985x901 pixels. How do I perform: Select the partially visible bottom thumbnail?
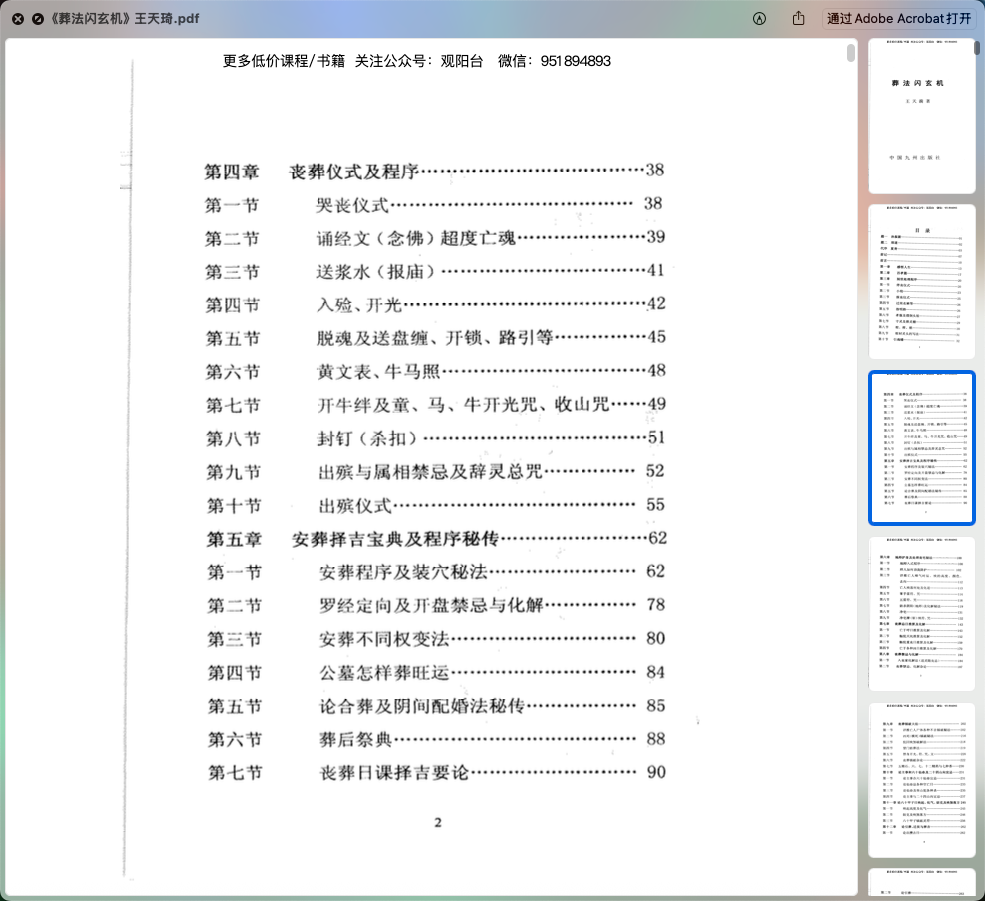click(x=921, y=884)
